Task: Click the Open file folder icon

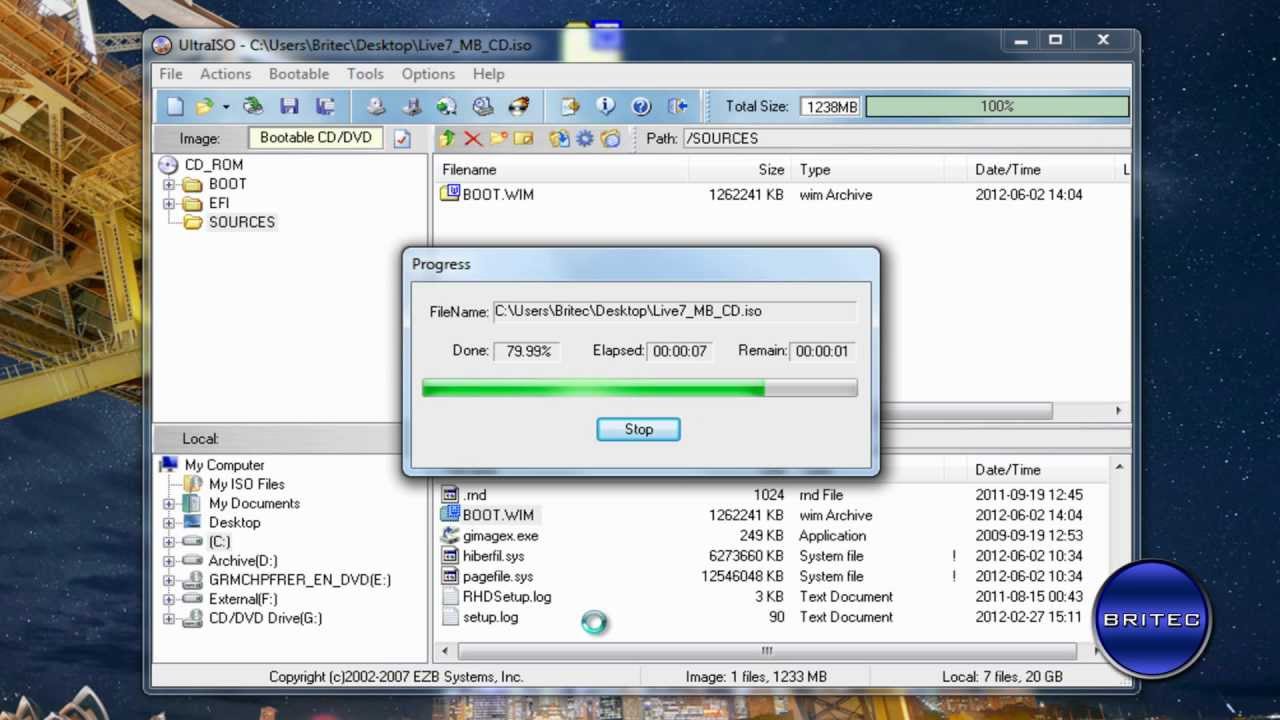Action: click(x=205, y=106)
